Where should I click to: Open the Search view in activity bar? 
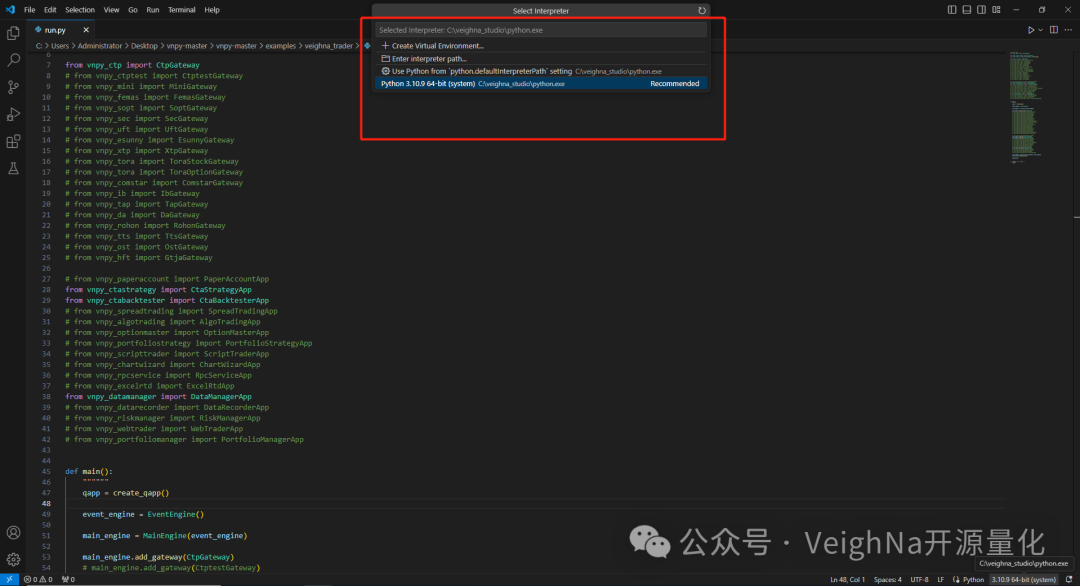13,60
